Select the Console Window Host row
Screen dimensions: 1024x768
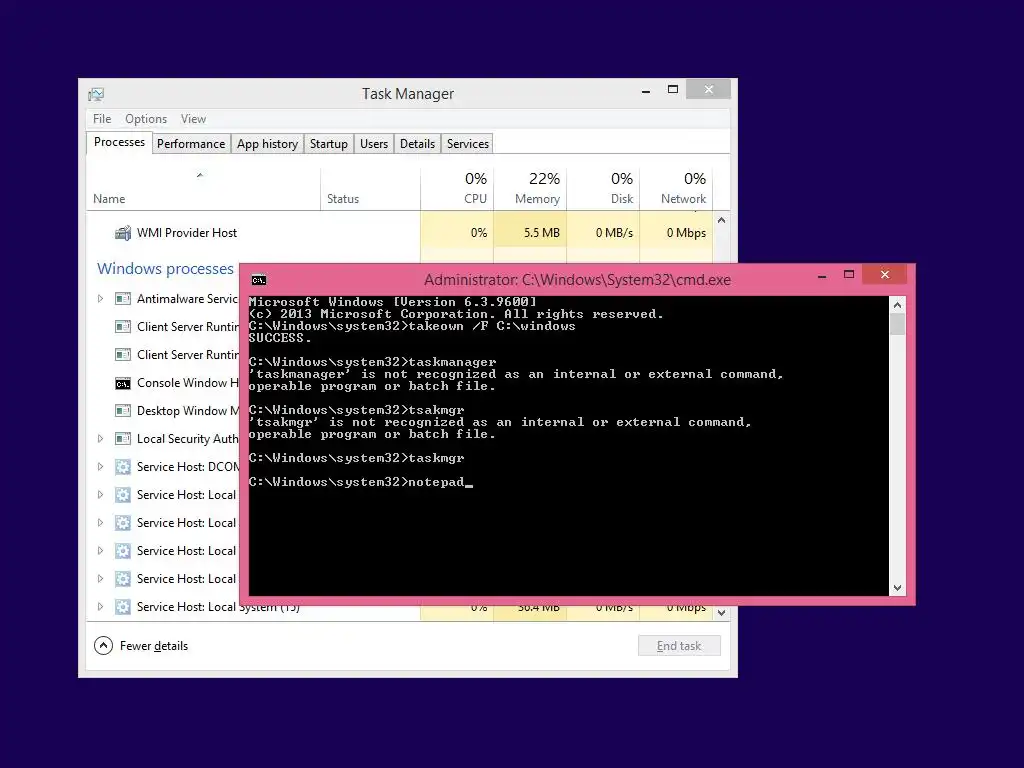click(163, 383)
